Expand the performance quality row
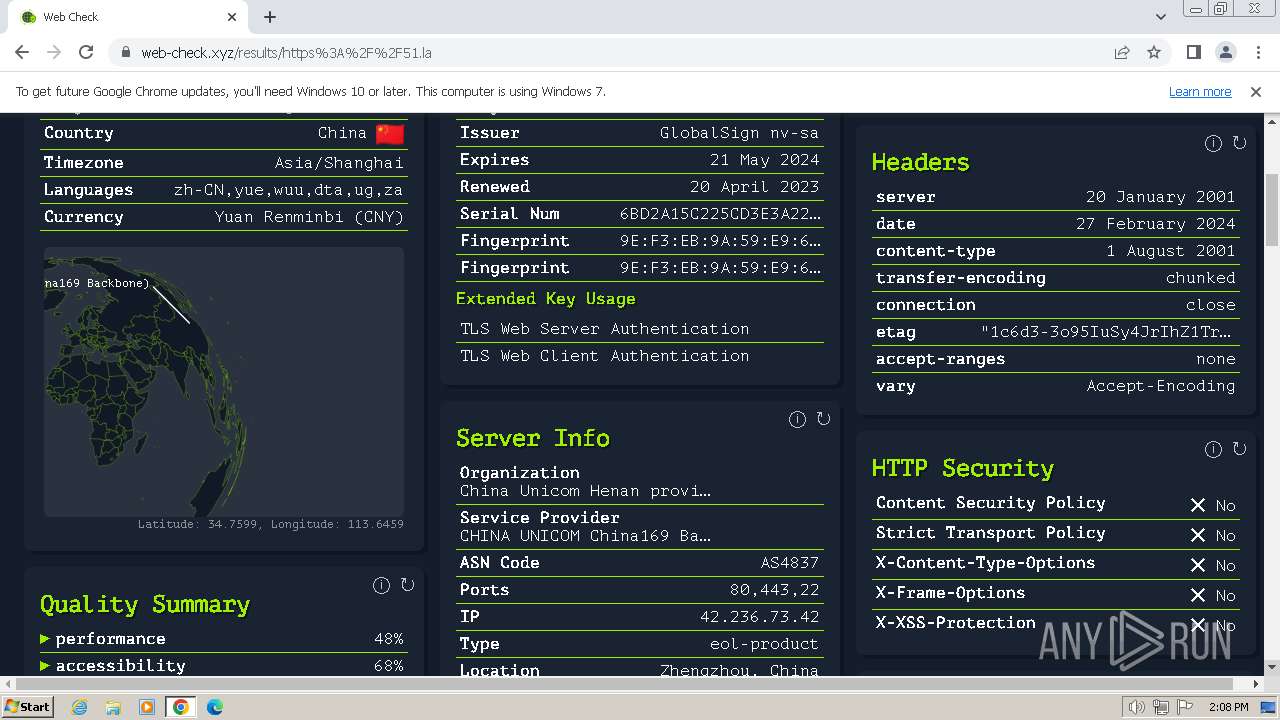 (x=224, y=639)
